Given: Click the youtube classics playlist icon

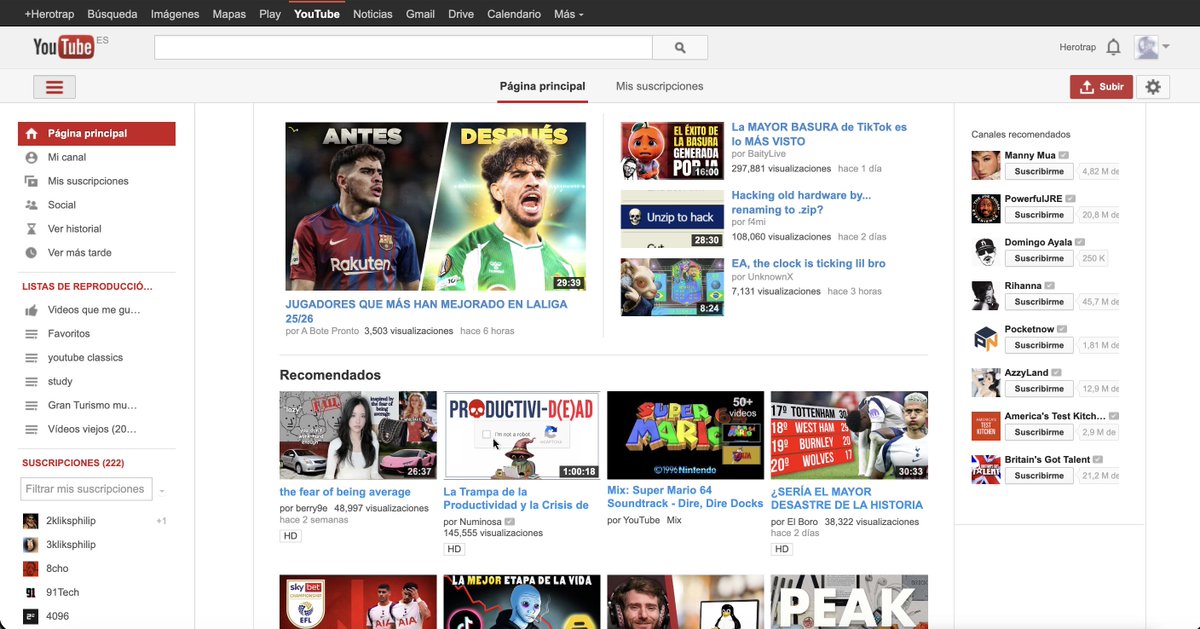Looking at the screenshot, I should [x=31, y=358].
